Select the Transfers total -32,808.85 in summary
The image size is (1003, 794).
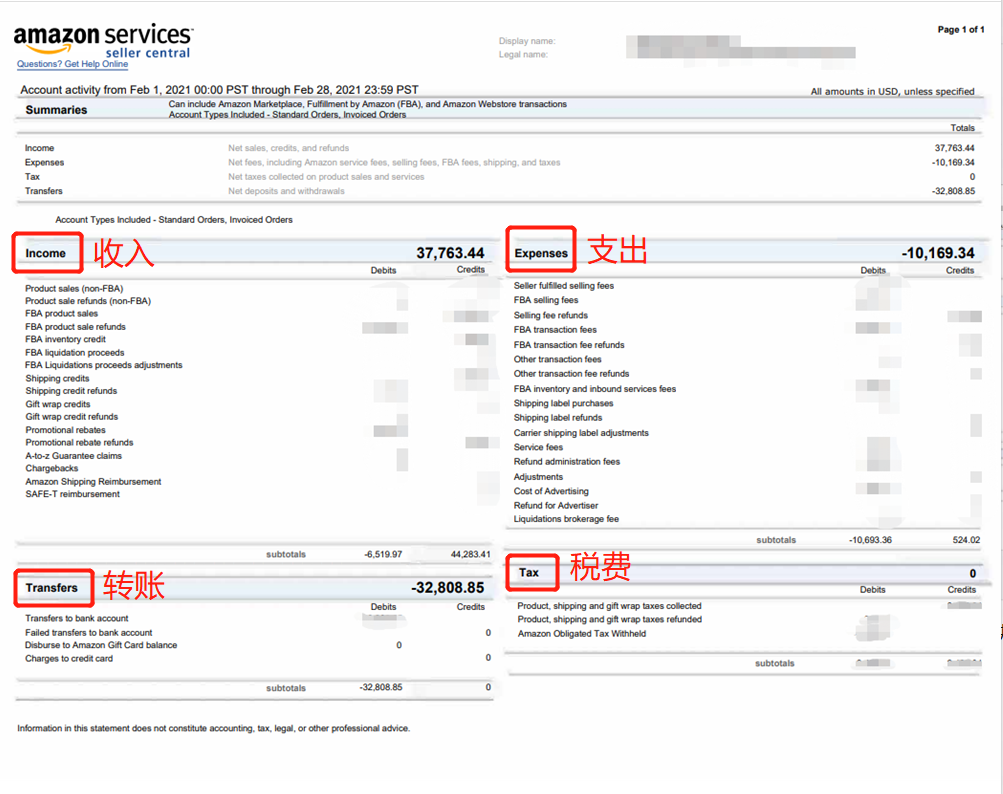click(x=953, y=191)
